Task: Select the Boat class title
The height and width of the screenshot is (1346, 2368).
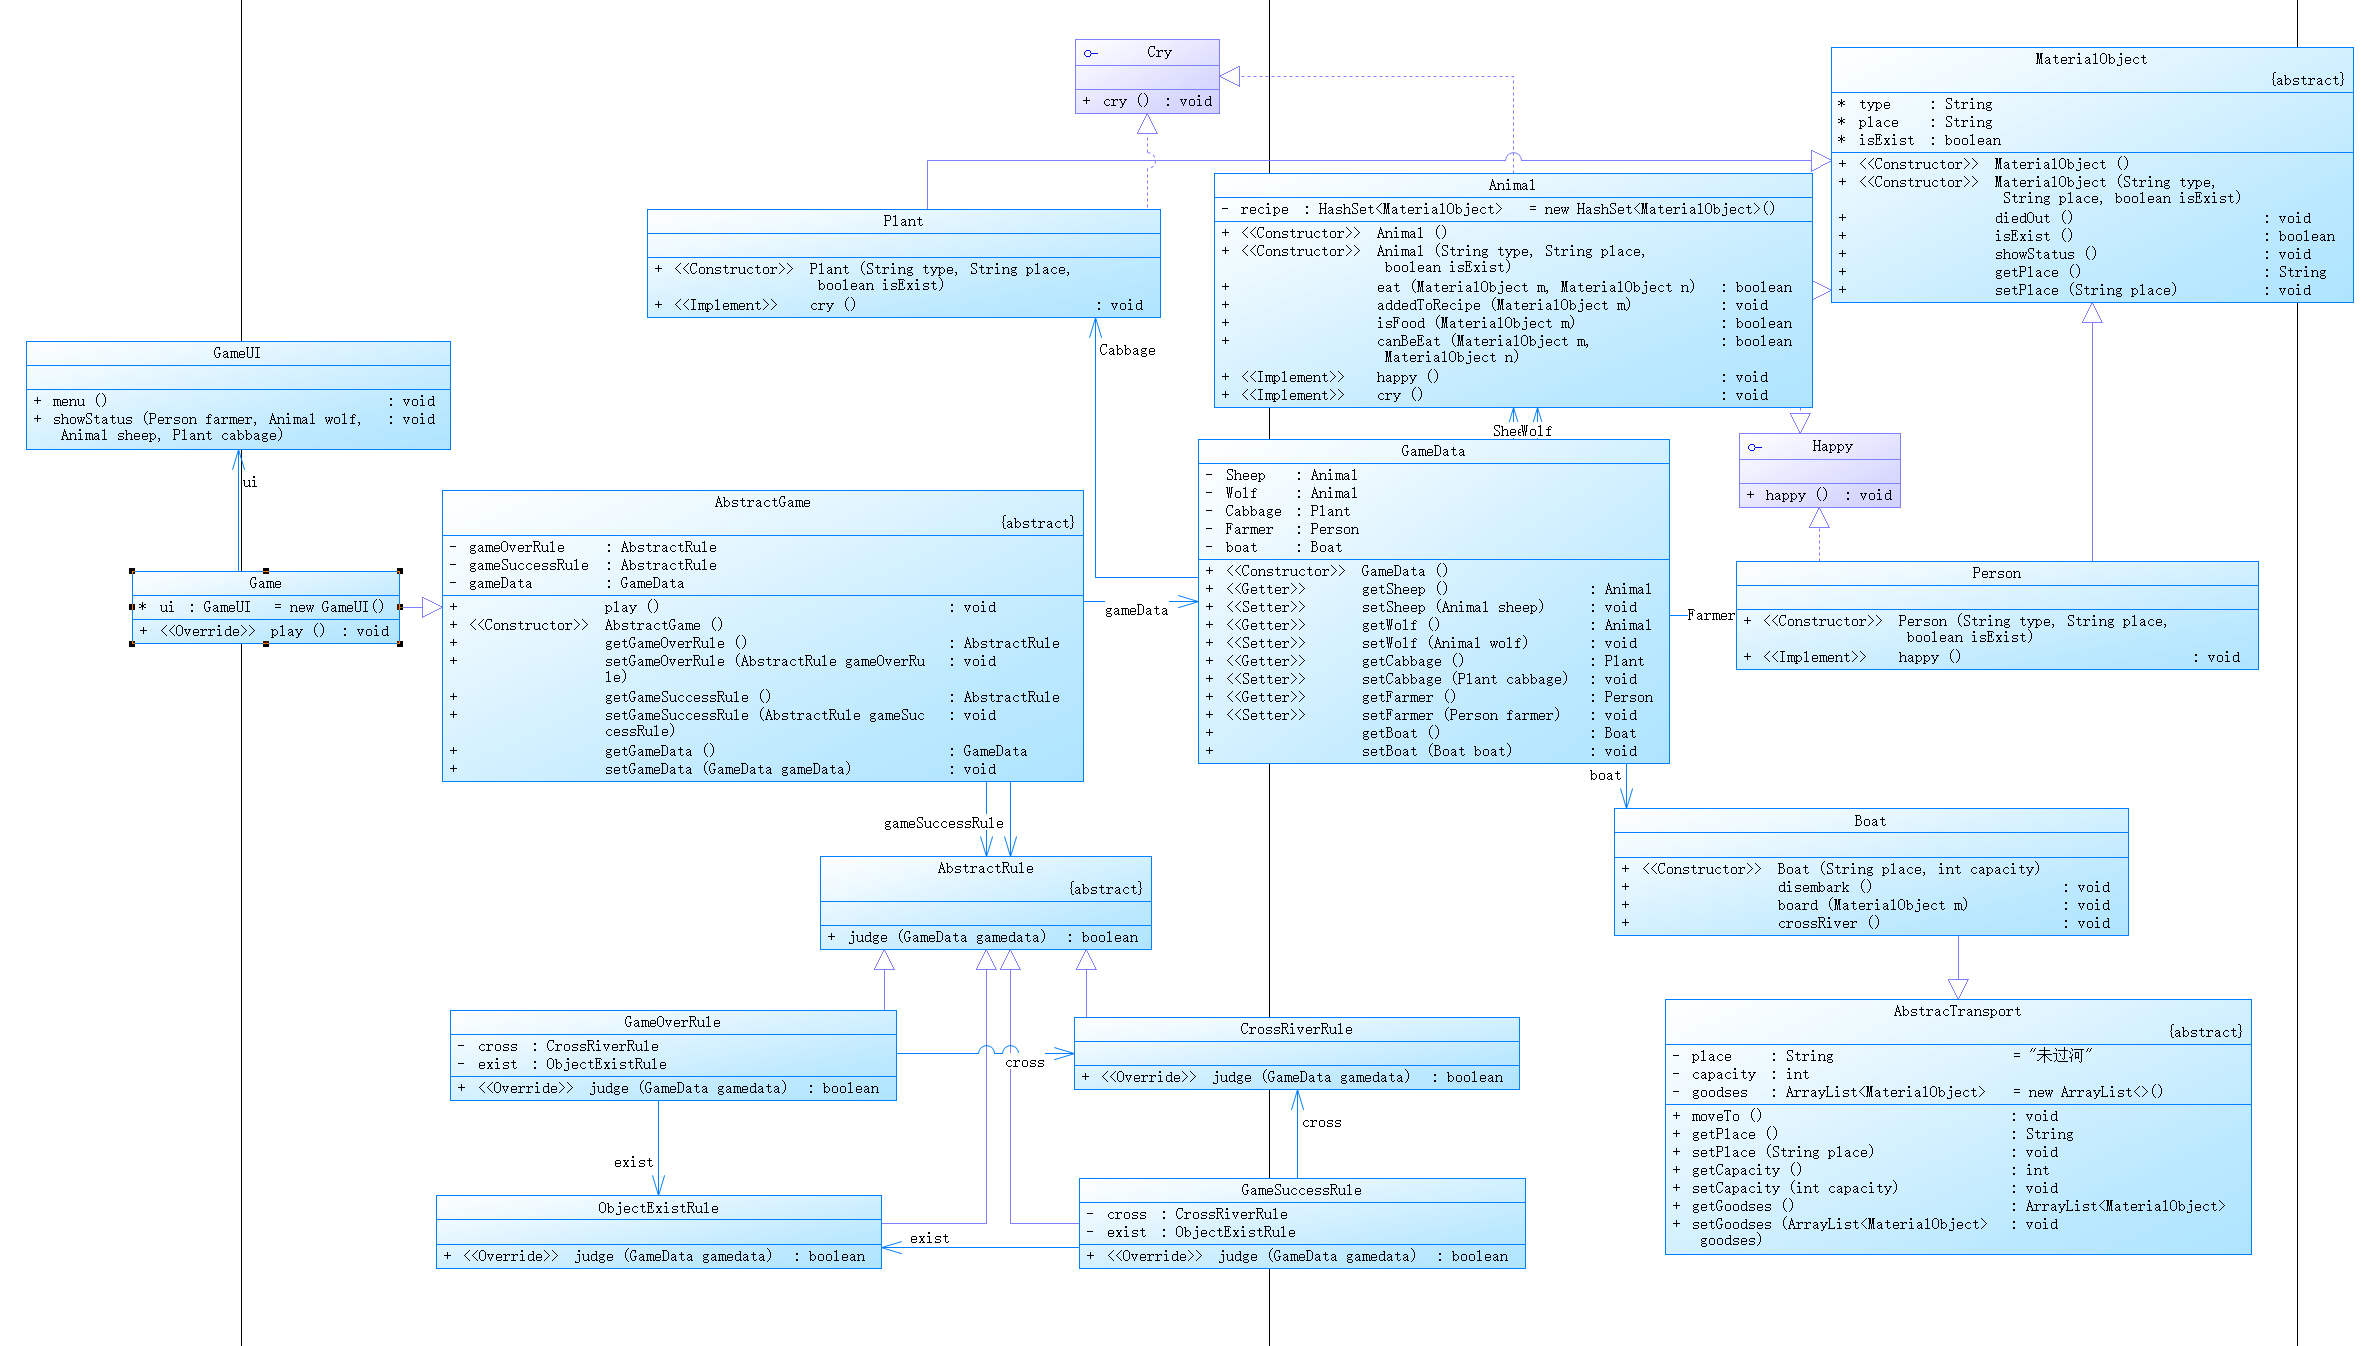Action: coord(1870,821)
